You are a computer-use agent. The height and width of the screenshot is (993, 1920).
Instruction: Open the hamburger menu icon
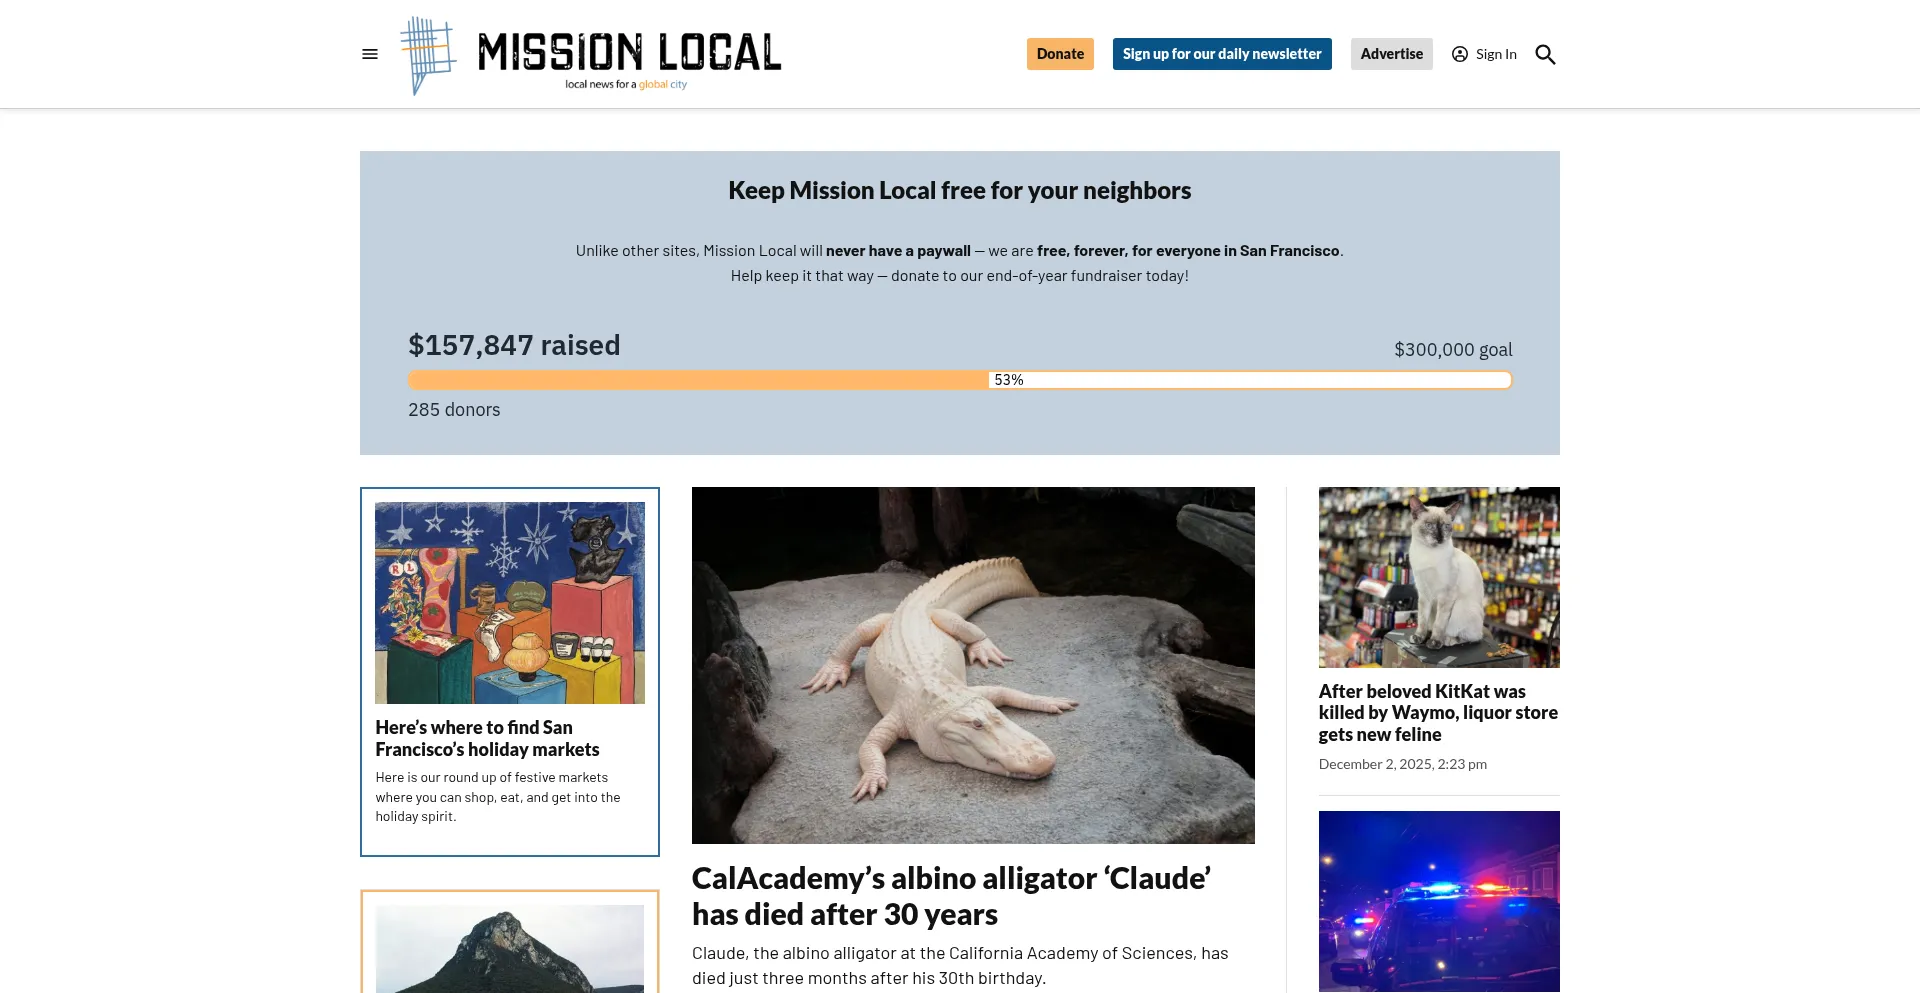coord(370,54)
